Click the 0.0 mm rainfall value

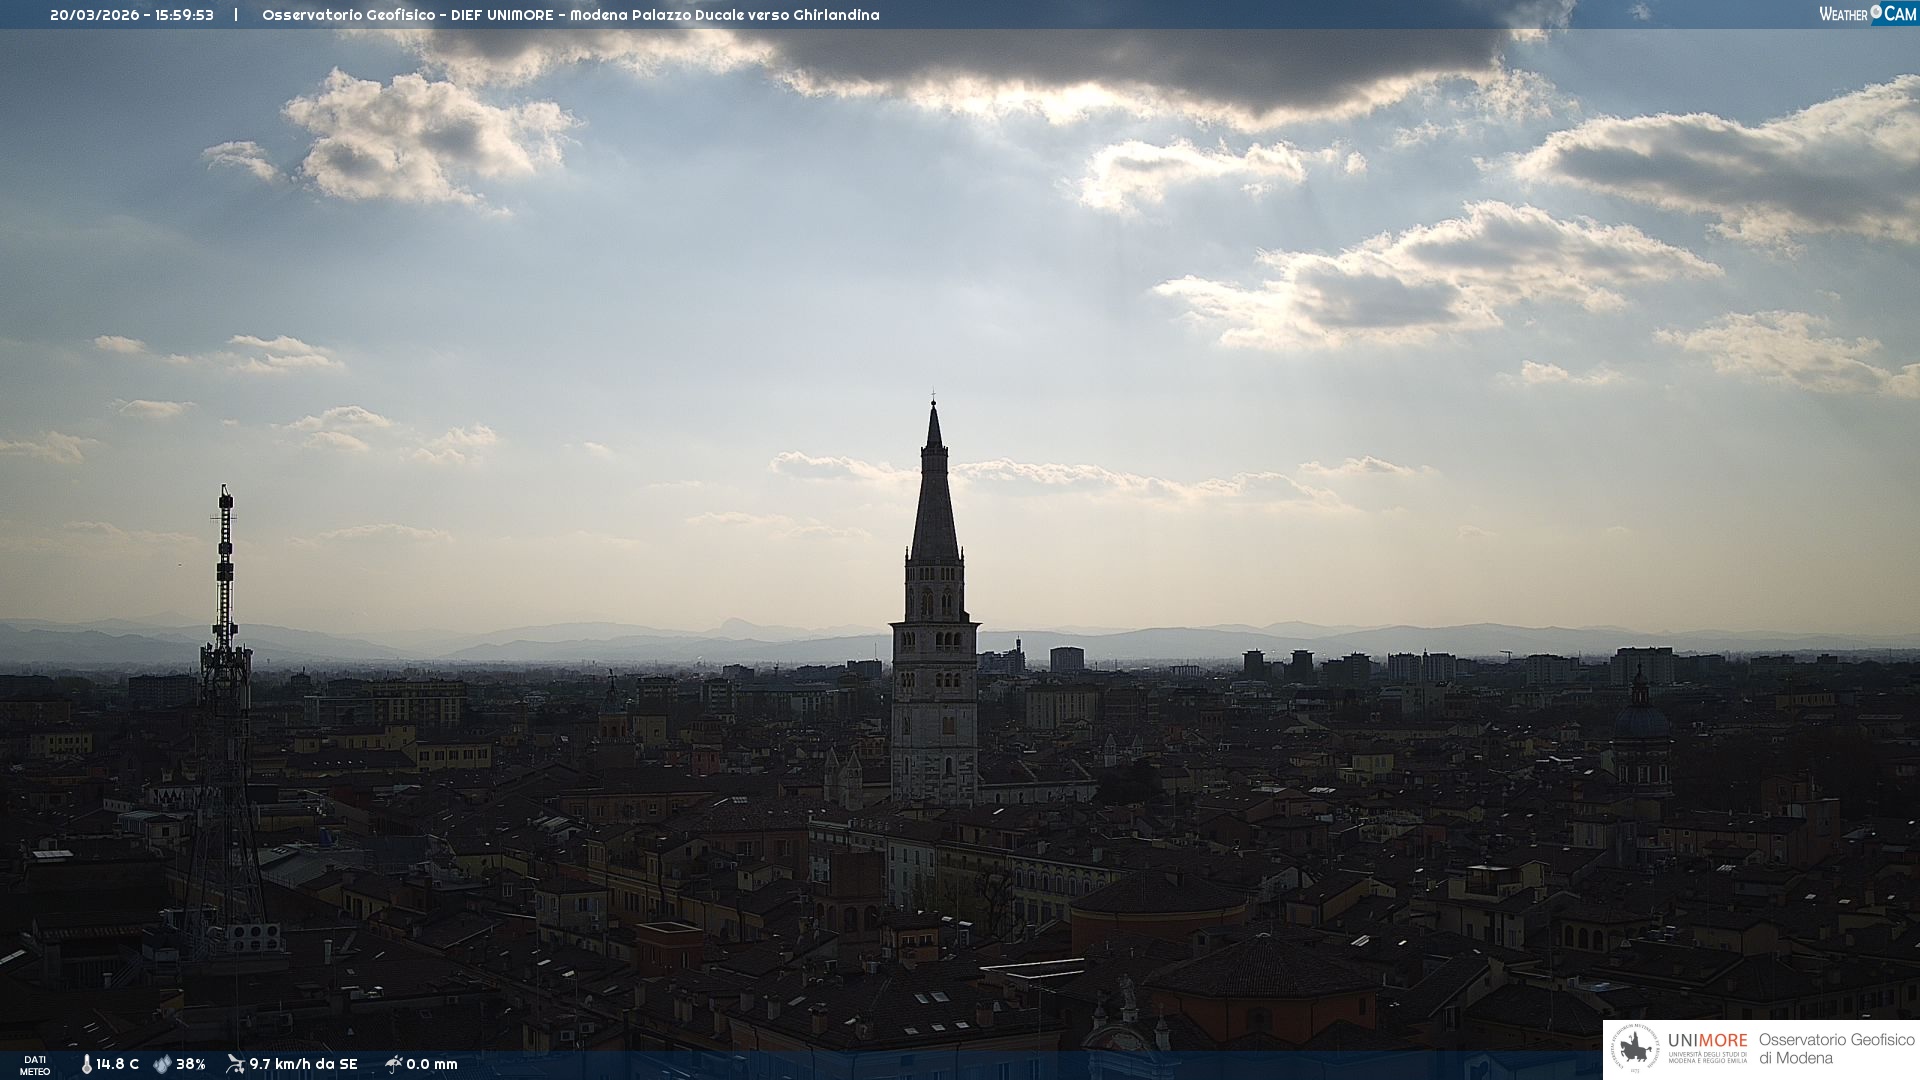432,1064
